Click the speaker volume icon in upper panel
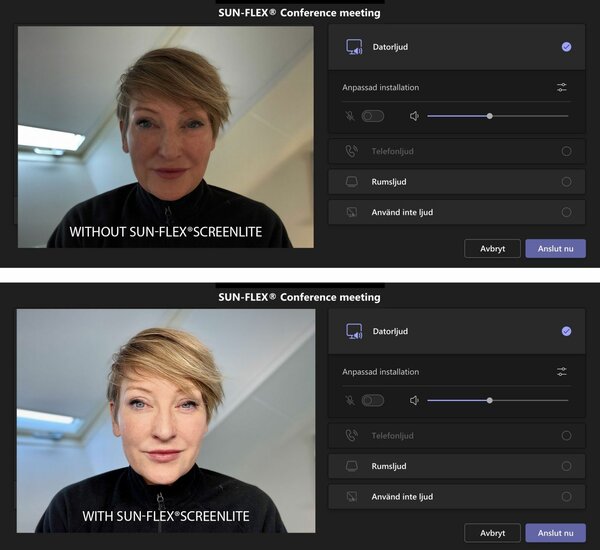 coord(414,116)
